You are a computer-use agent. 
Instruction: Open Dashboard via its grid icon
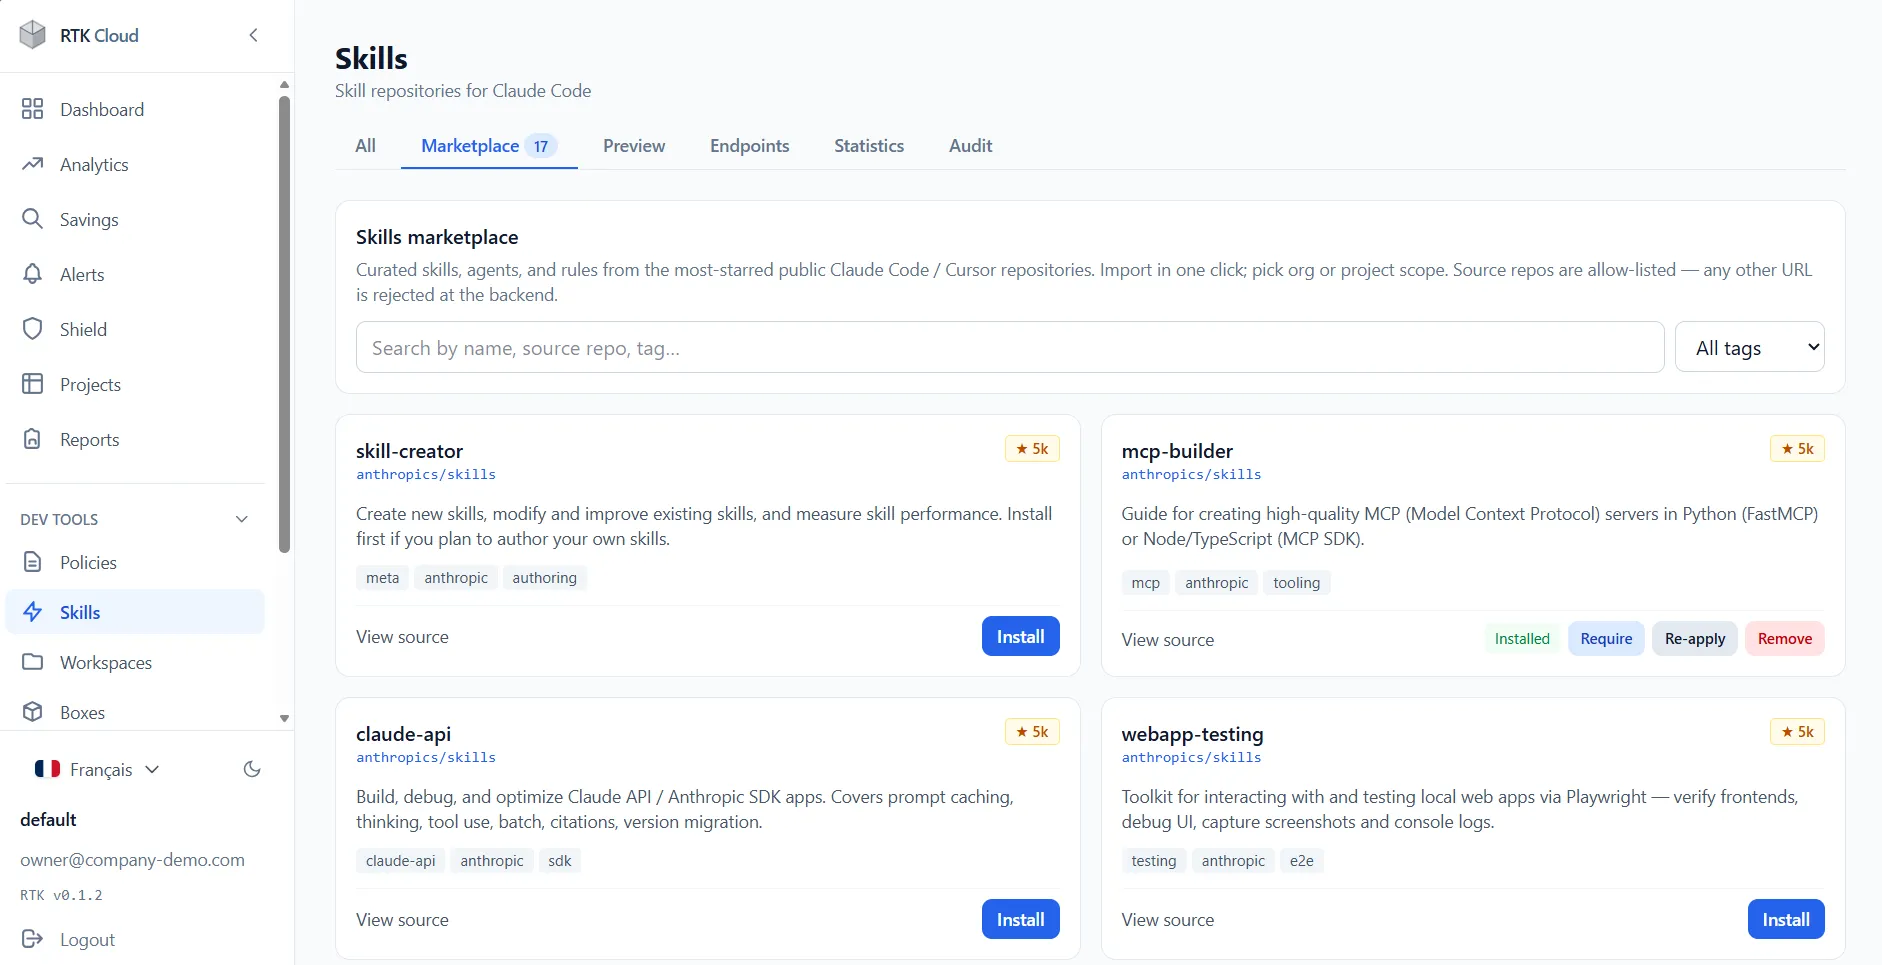[x=33, y=109]
